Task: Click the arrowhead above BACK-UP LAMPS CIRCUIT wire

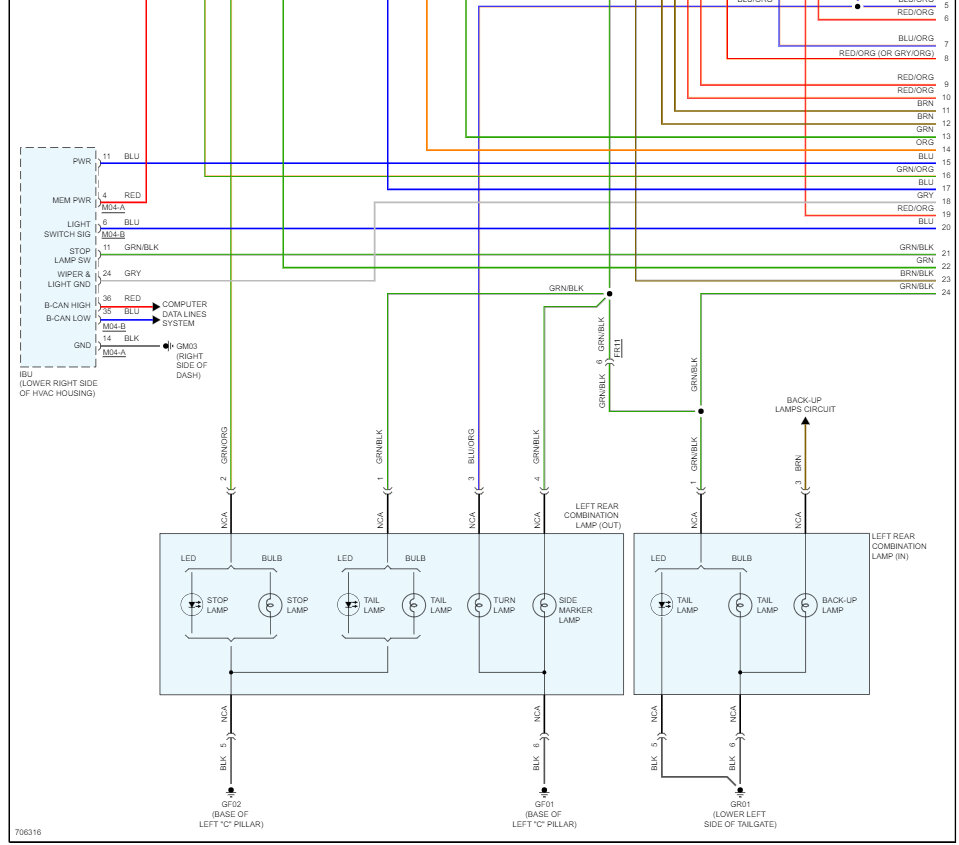Action: tap(805, 421)
